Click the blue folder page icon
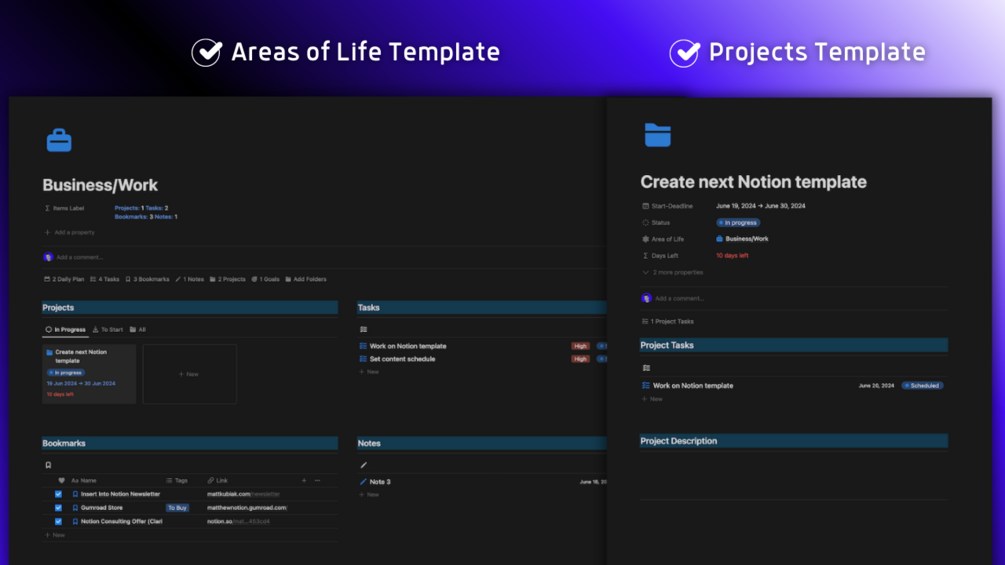Image resolution: width=1005 pixels, height=565 pixels. tap(658, 135)
